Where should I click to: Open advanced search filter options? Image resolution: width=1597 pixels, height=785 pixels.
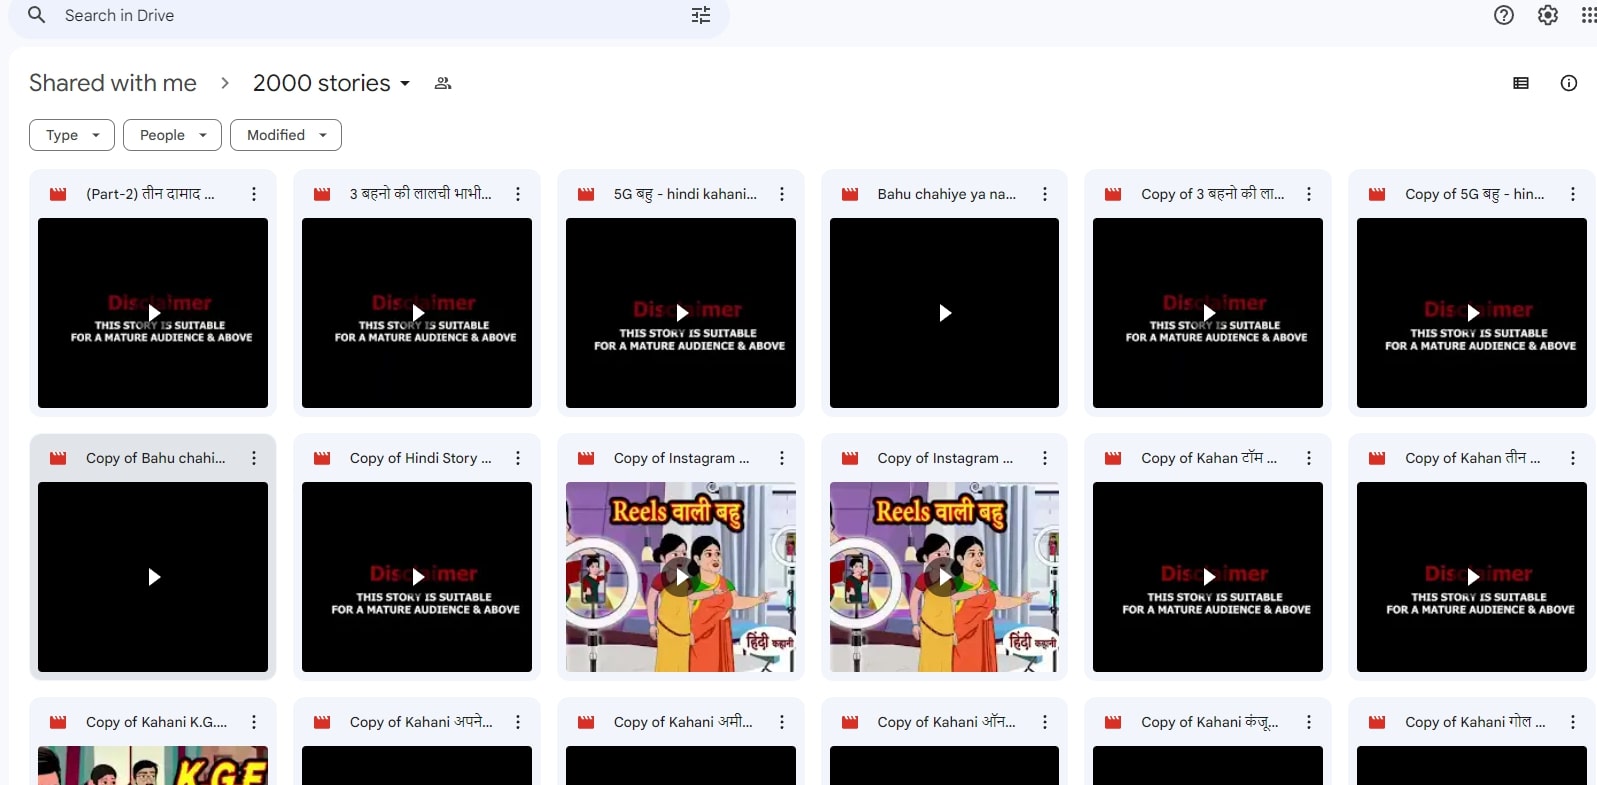point(701,15)
